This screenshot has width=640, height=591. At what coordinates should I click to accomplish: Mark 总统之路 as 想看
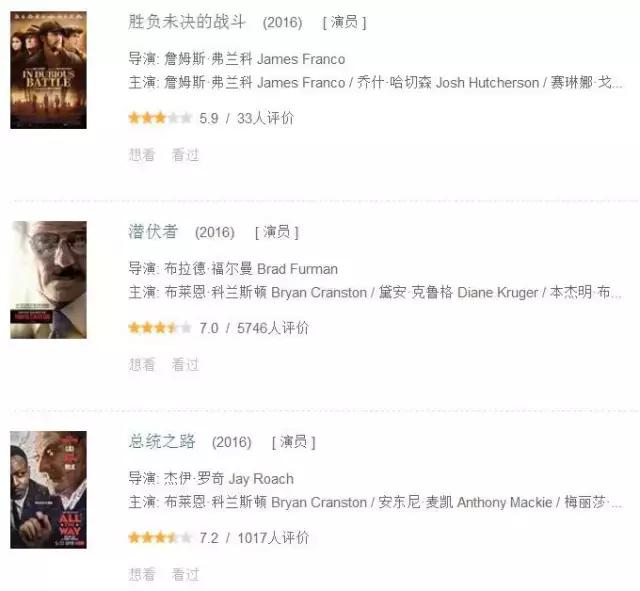142,574
